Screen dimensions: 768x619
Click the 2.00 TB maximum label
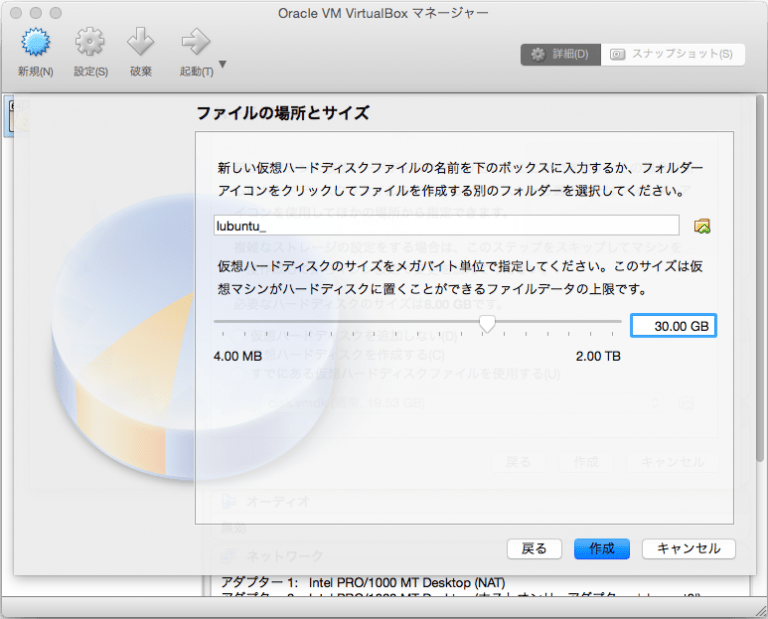(598, 356)
